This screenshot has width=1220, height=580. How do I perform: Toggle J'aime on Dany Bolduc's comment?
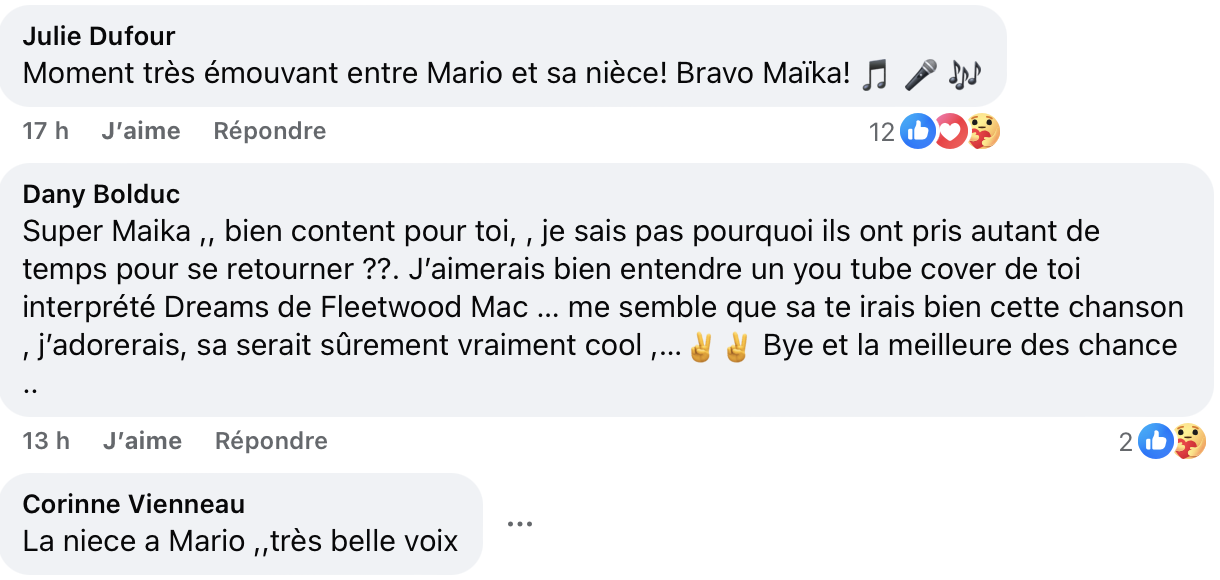coord(142,441)
